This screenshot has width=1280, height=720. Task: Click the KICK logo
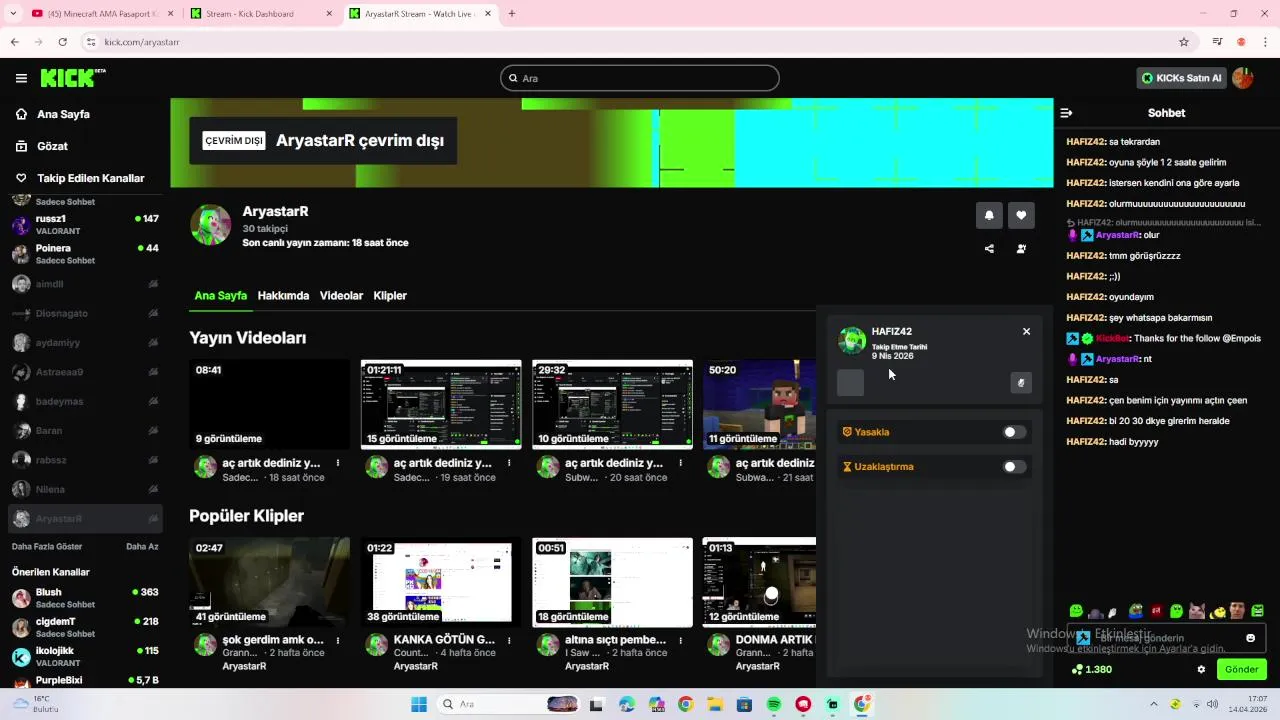(73, 78)
